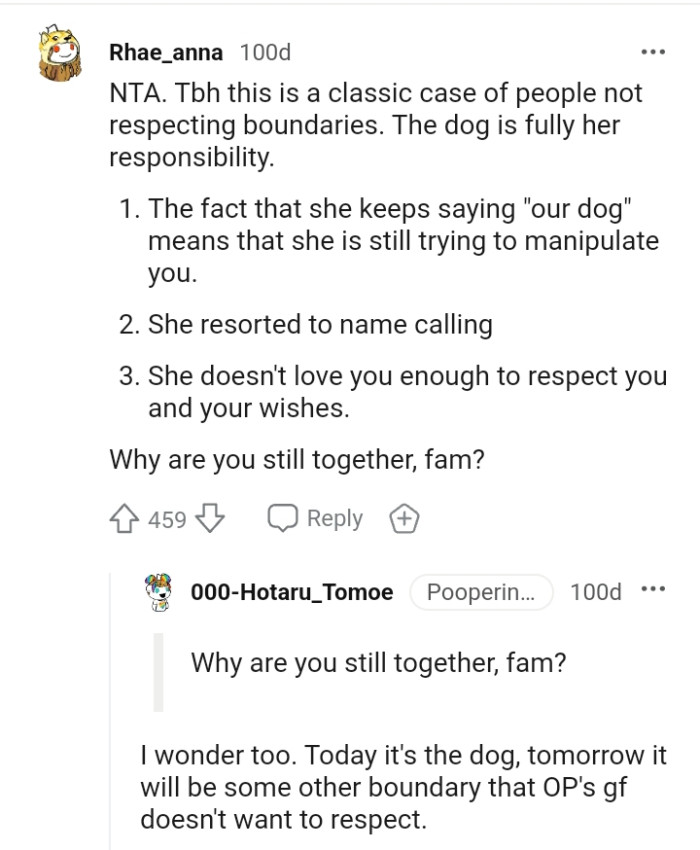The image size is (700, 850).
Task: Open overflow menu on Rhae_anna's comment
Action: [x=653, y=50]
